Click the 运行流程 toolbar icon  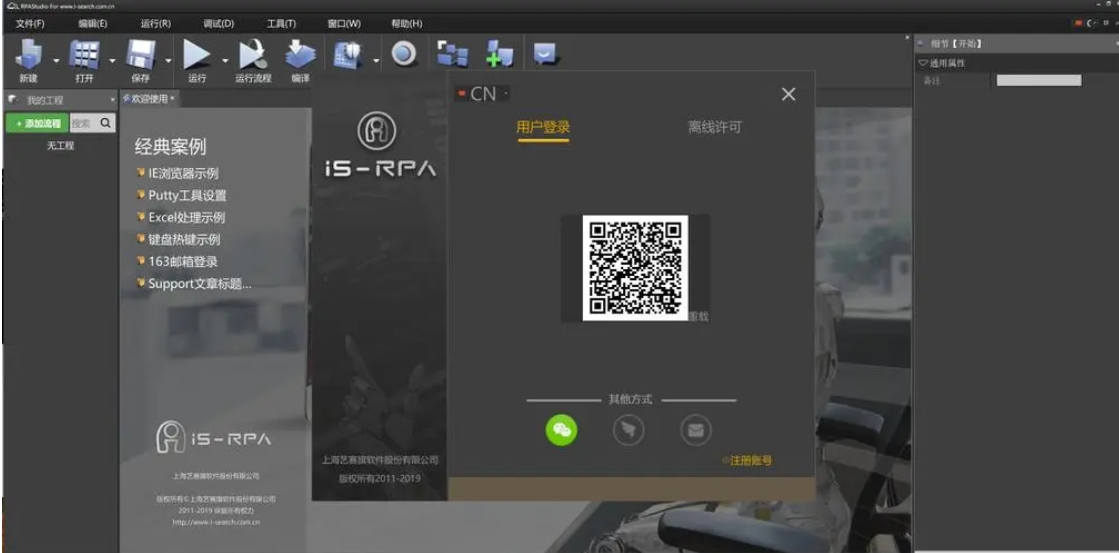[x=253, y=55]
